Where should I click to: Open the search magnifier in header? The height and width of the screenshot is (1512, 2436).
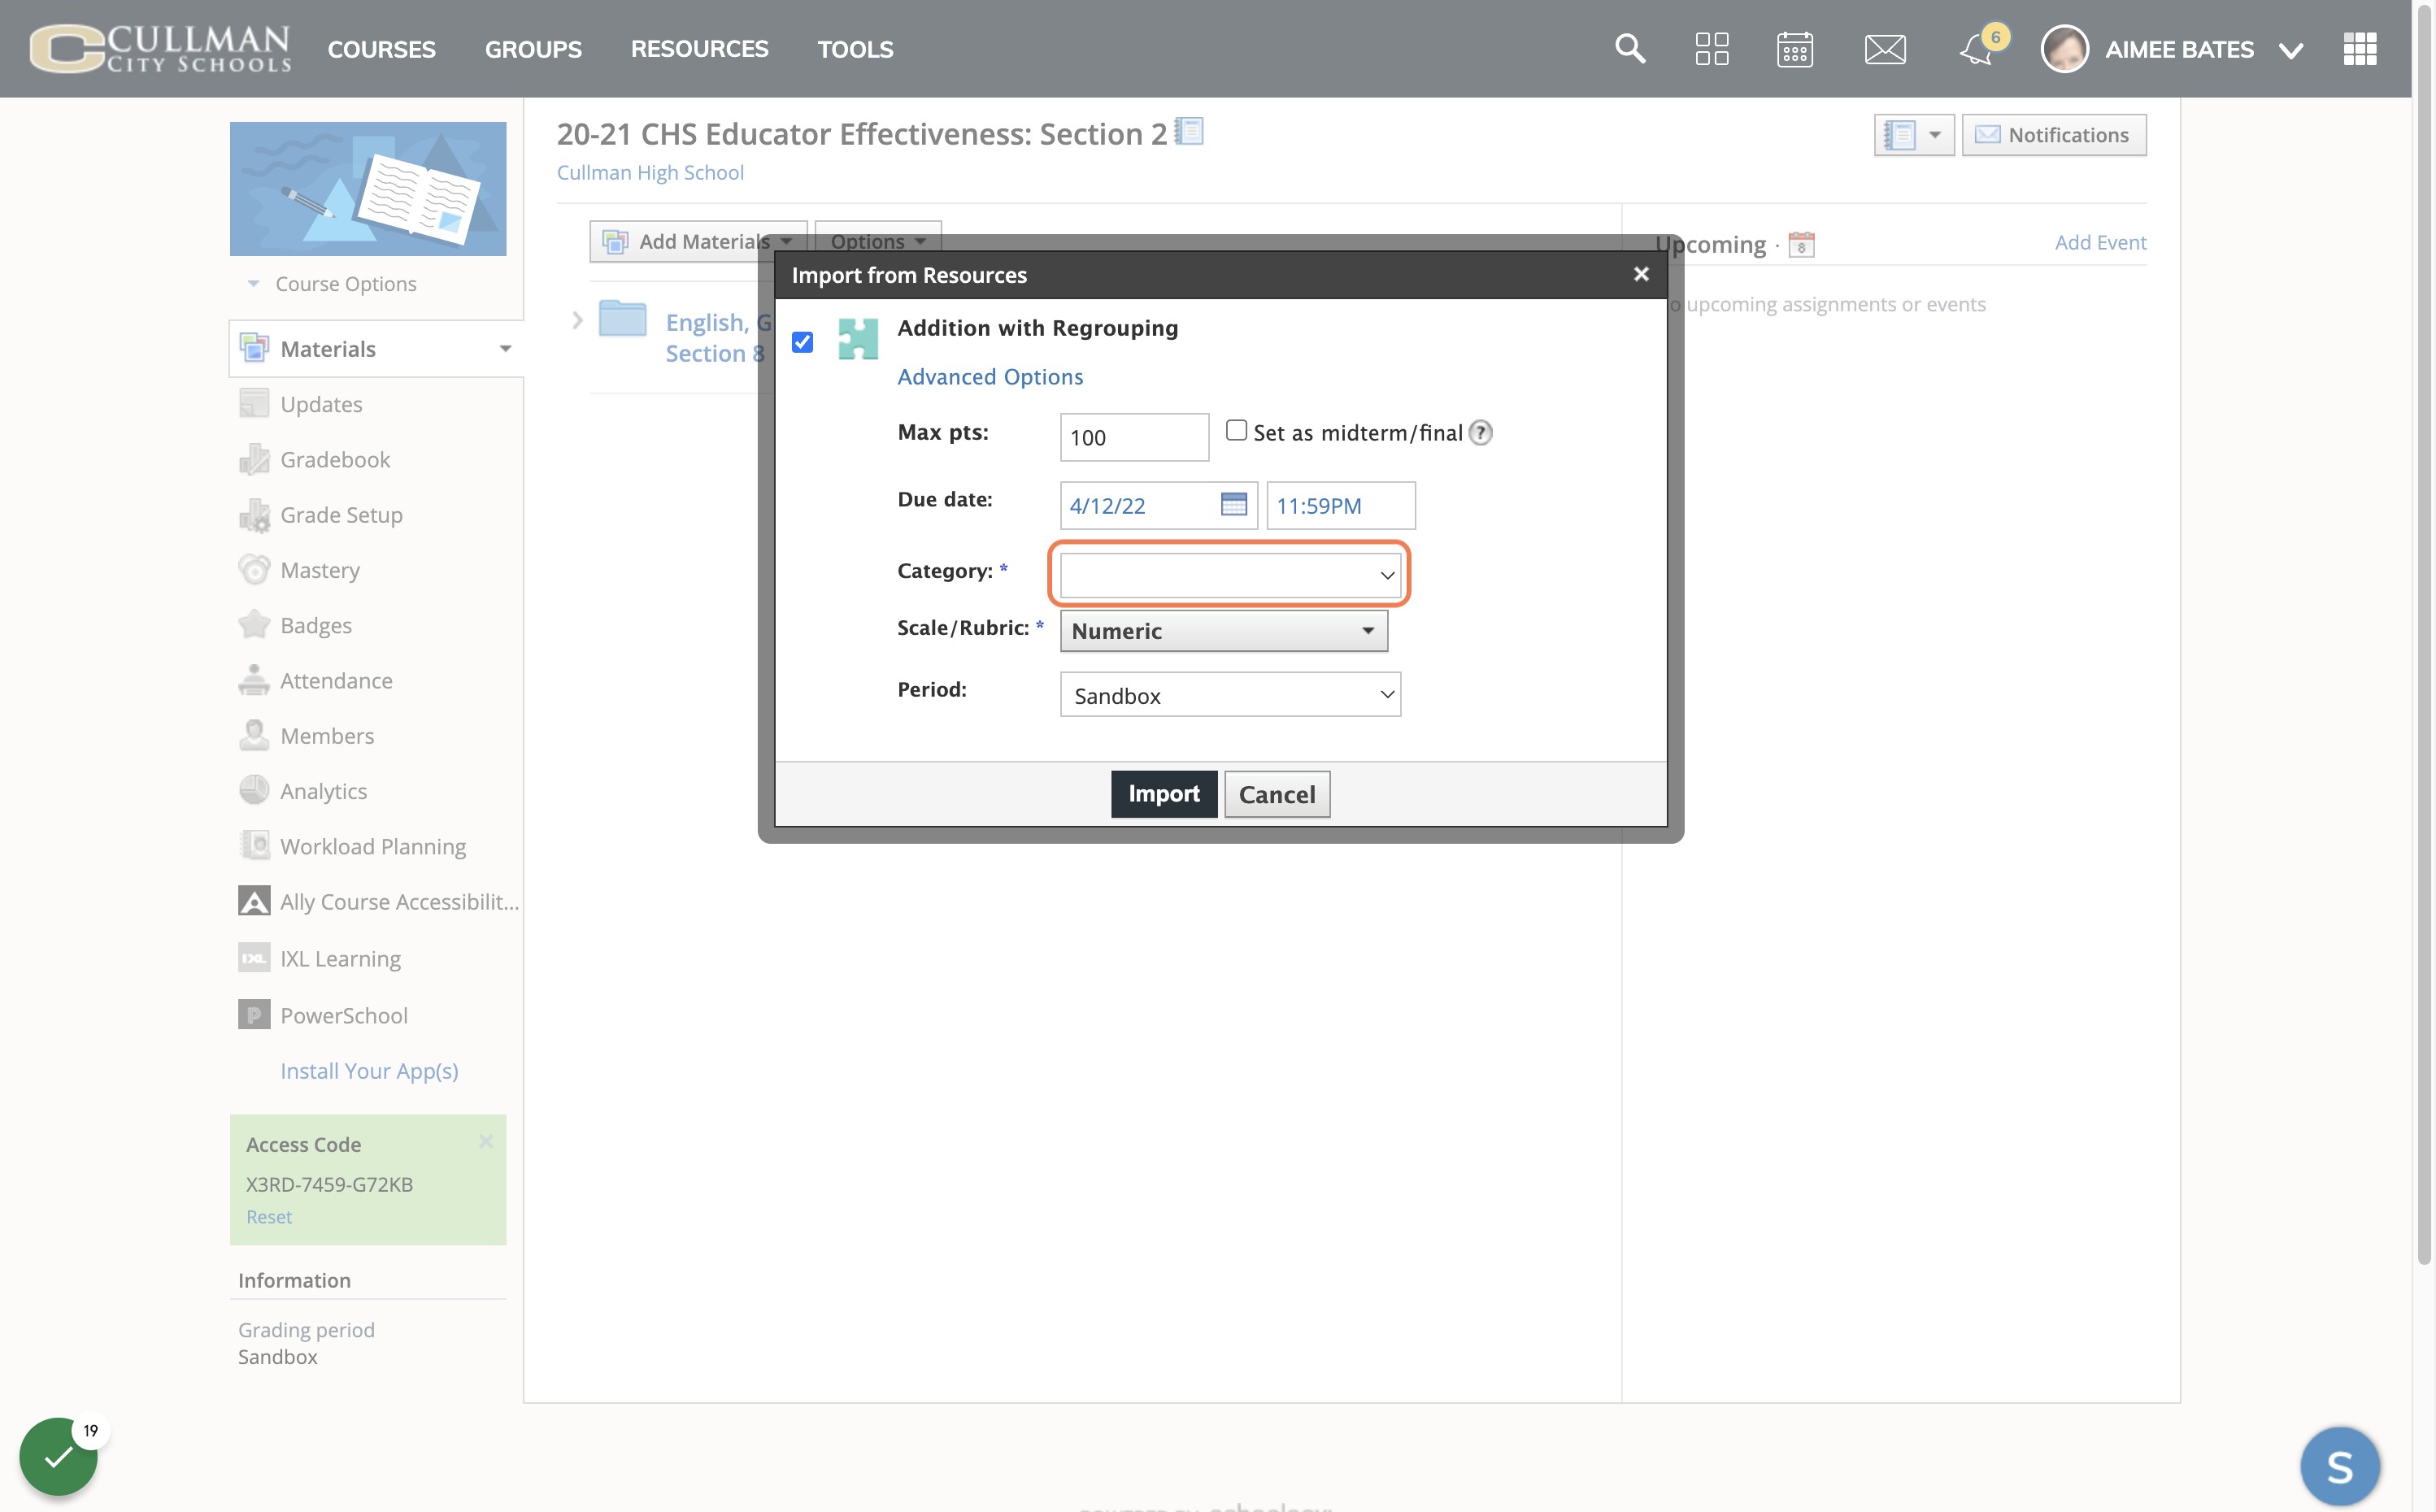coord(1630,48)
